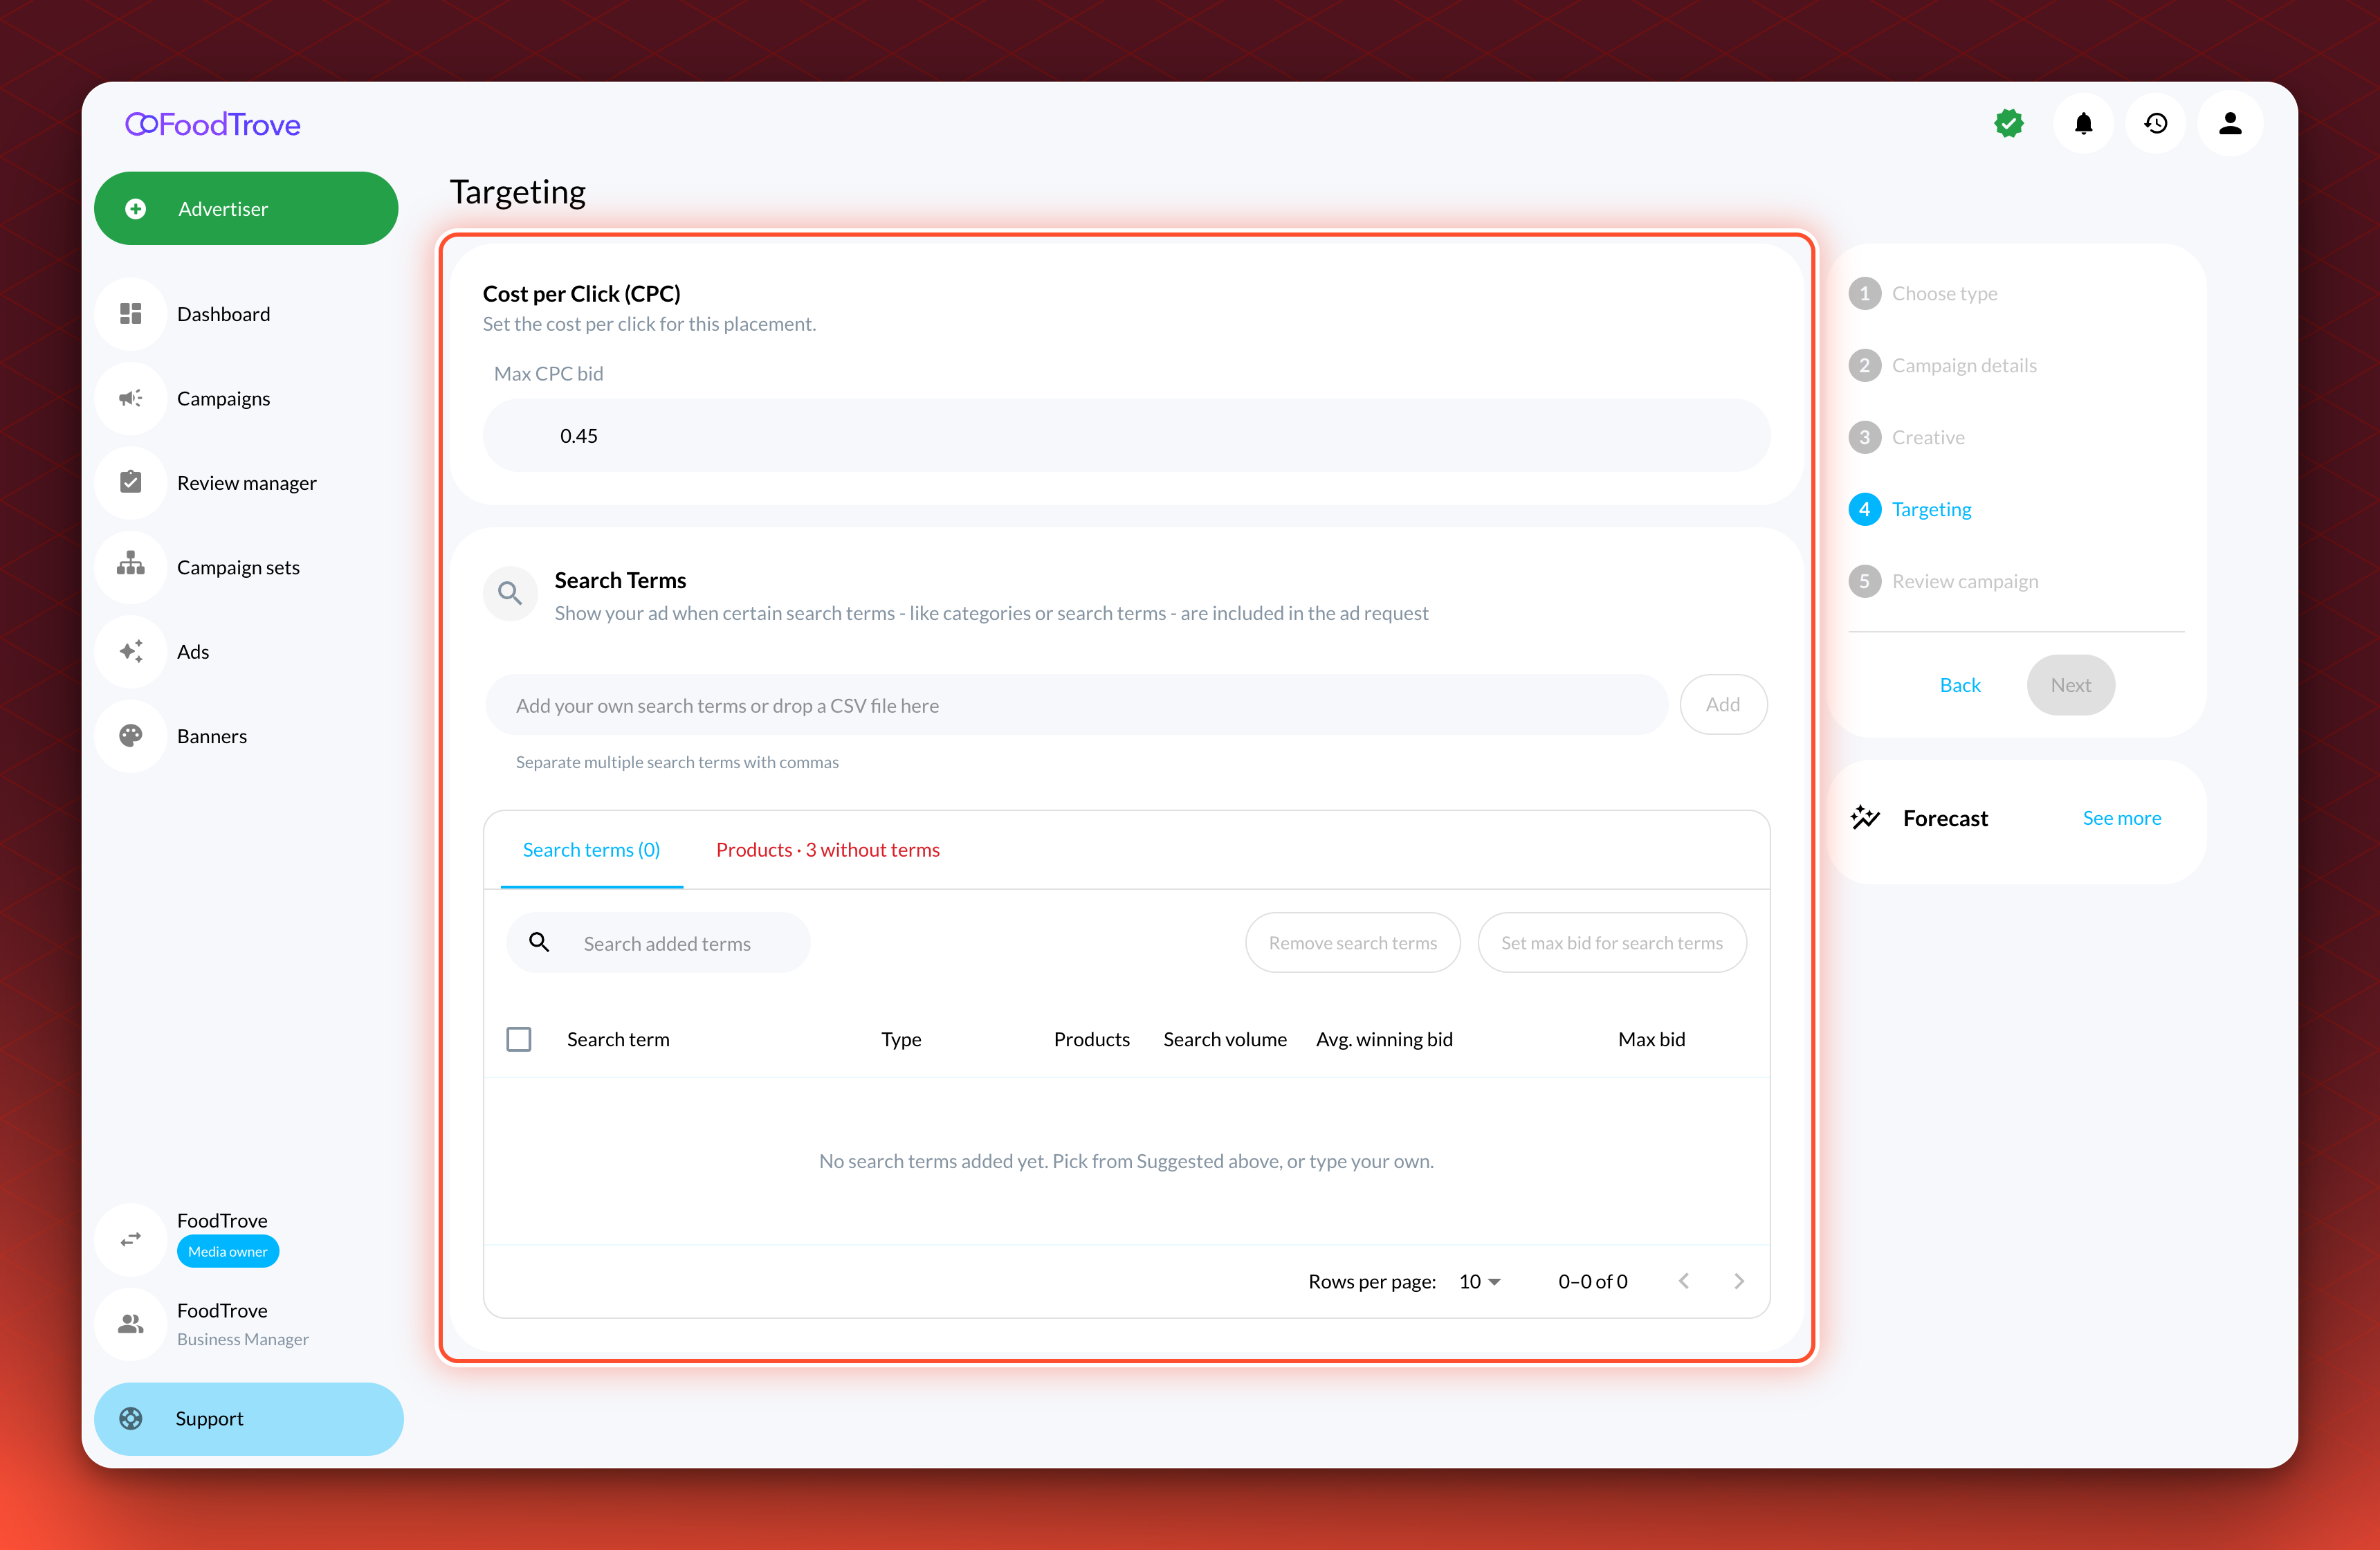The width and height of the screenshot is (2380, 1550).
Task: Click the Add search term button
Action: (x=1723, y=704)
